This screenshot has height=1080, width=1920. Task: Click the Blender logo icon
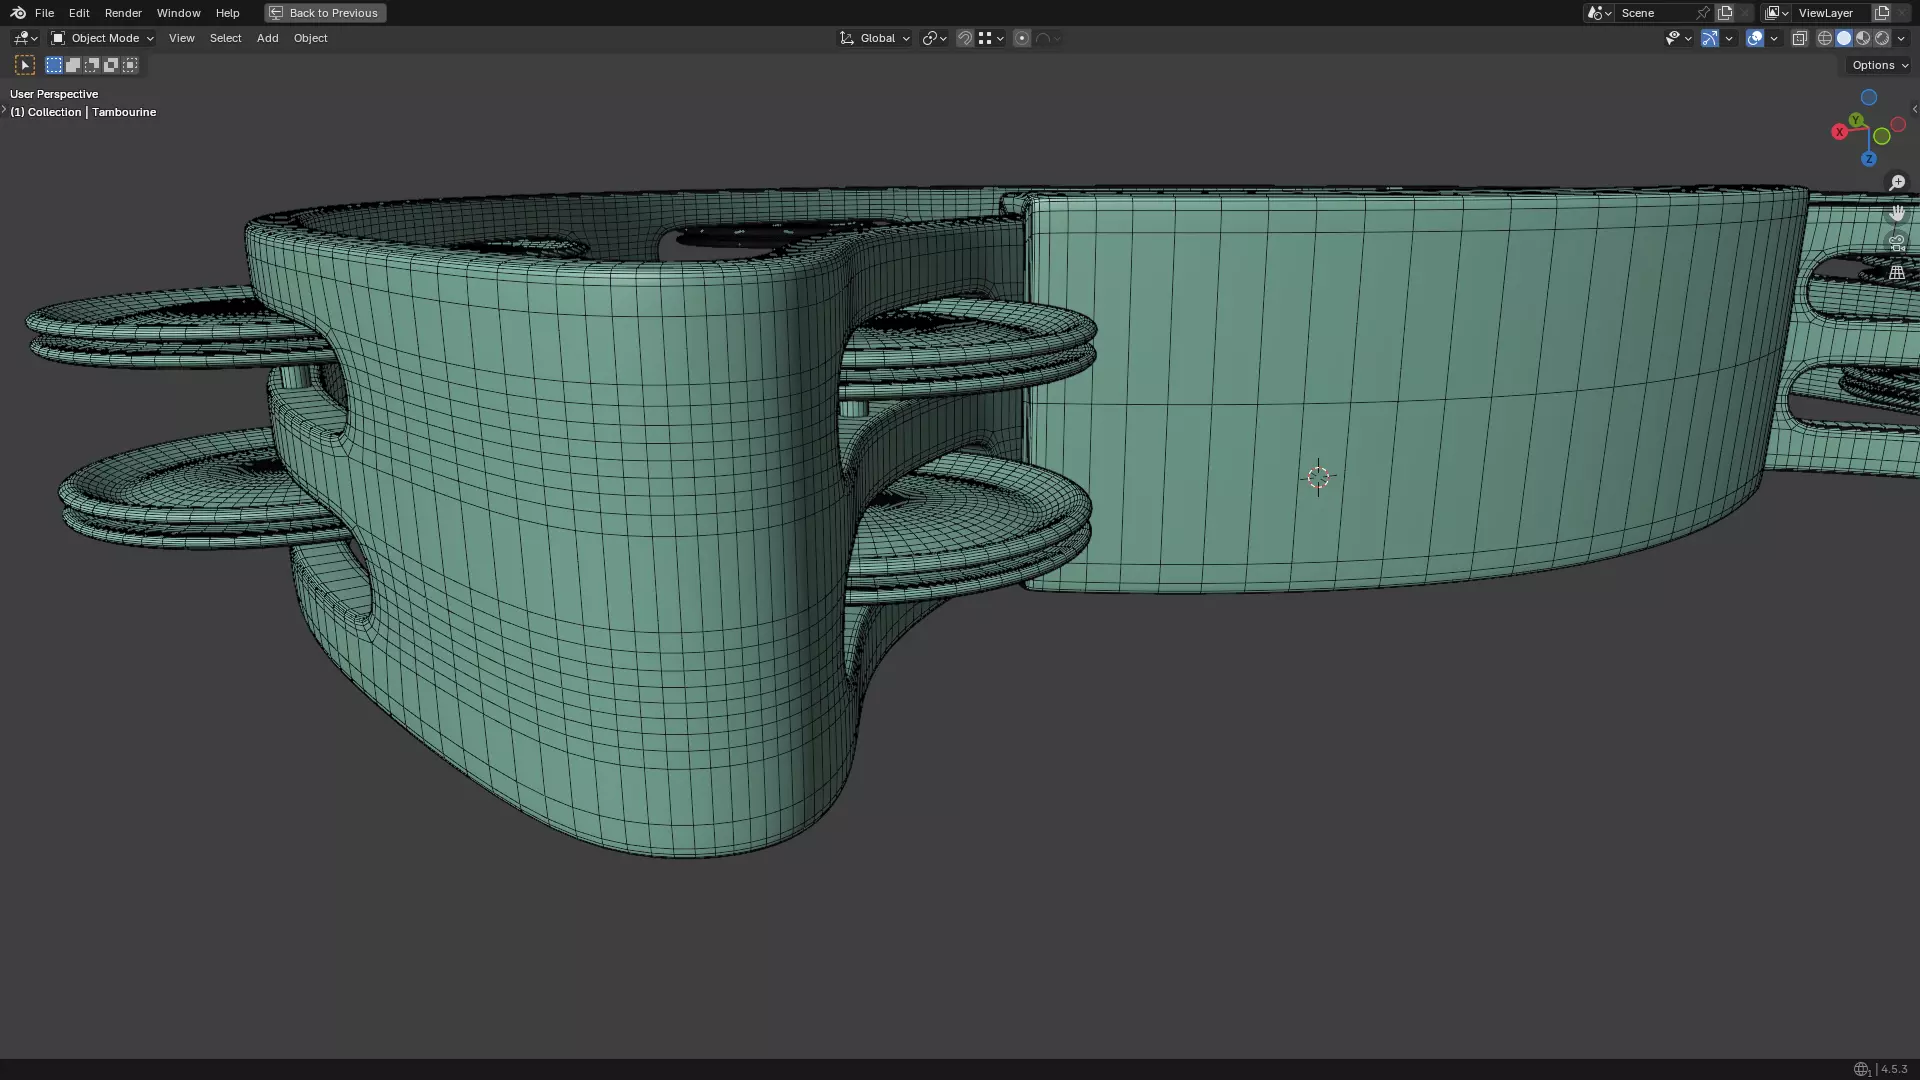point(18,13)
